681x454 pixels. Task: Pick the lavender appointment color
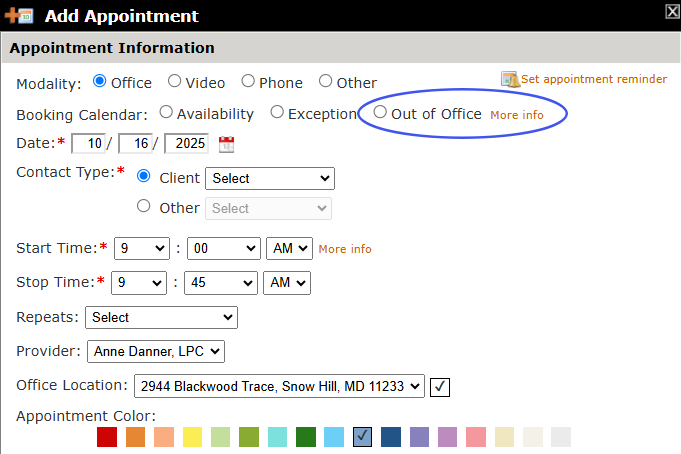coord(447,437)
